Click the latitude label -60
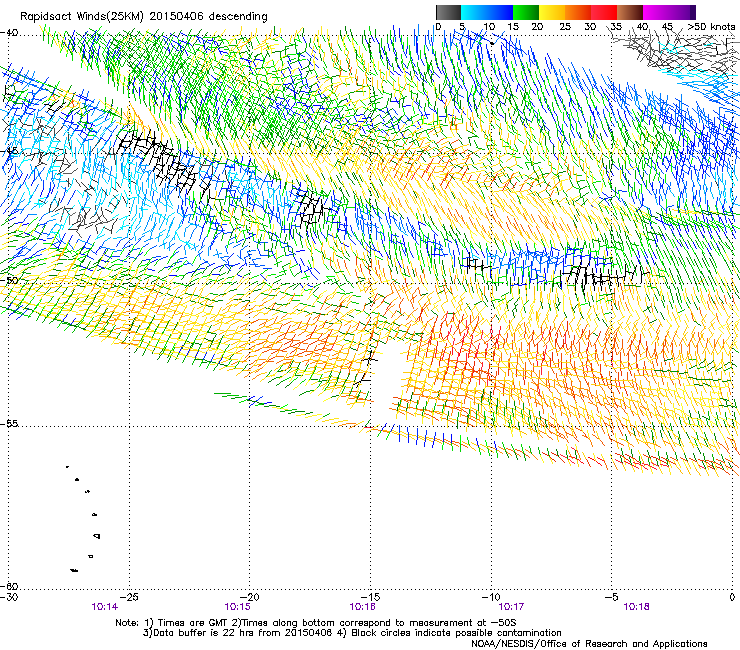Image resolution: width=740 pixels, height=650 pixels. (9, 586)
